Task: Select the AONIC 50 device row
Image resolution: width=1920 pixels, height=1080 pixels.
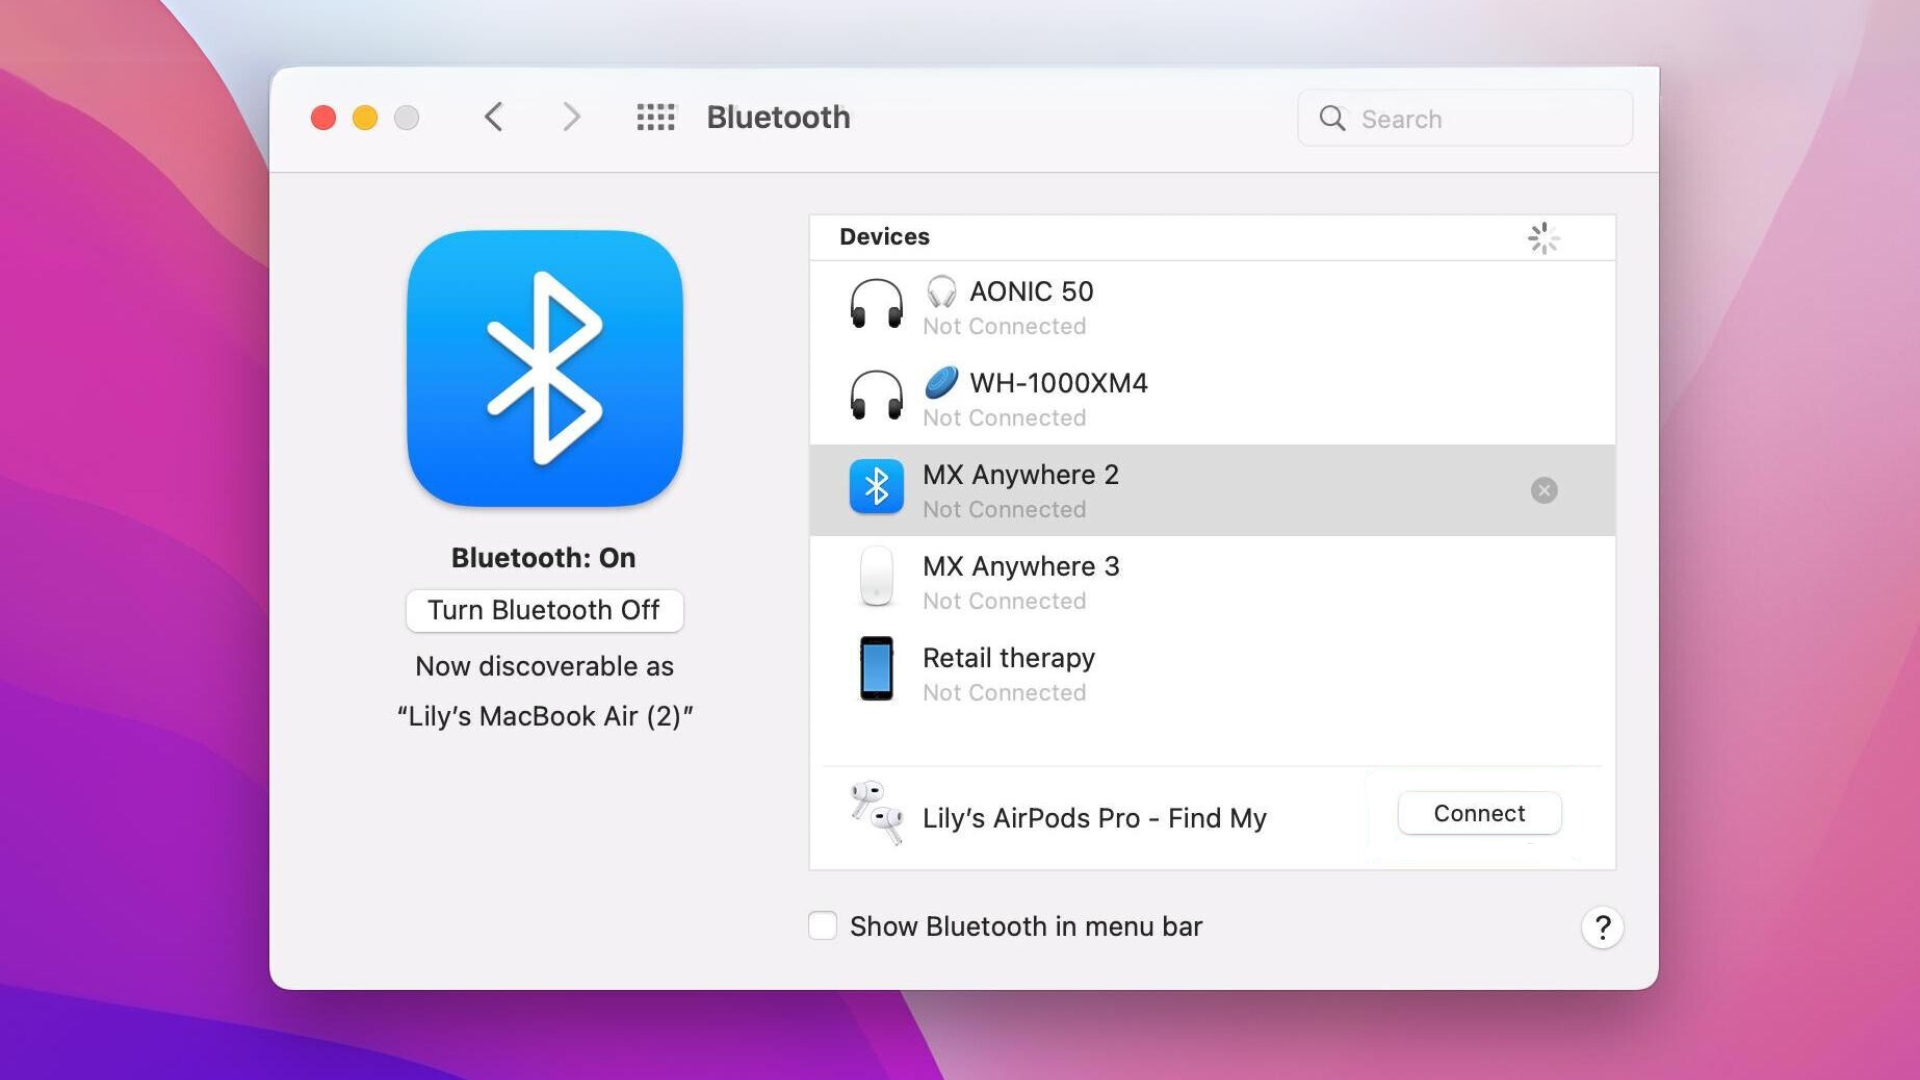Action: [1212, 307]
